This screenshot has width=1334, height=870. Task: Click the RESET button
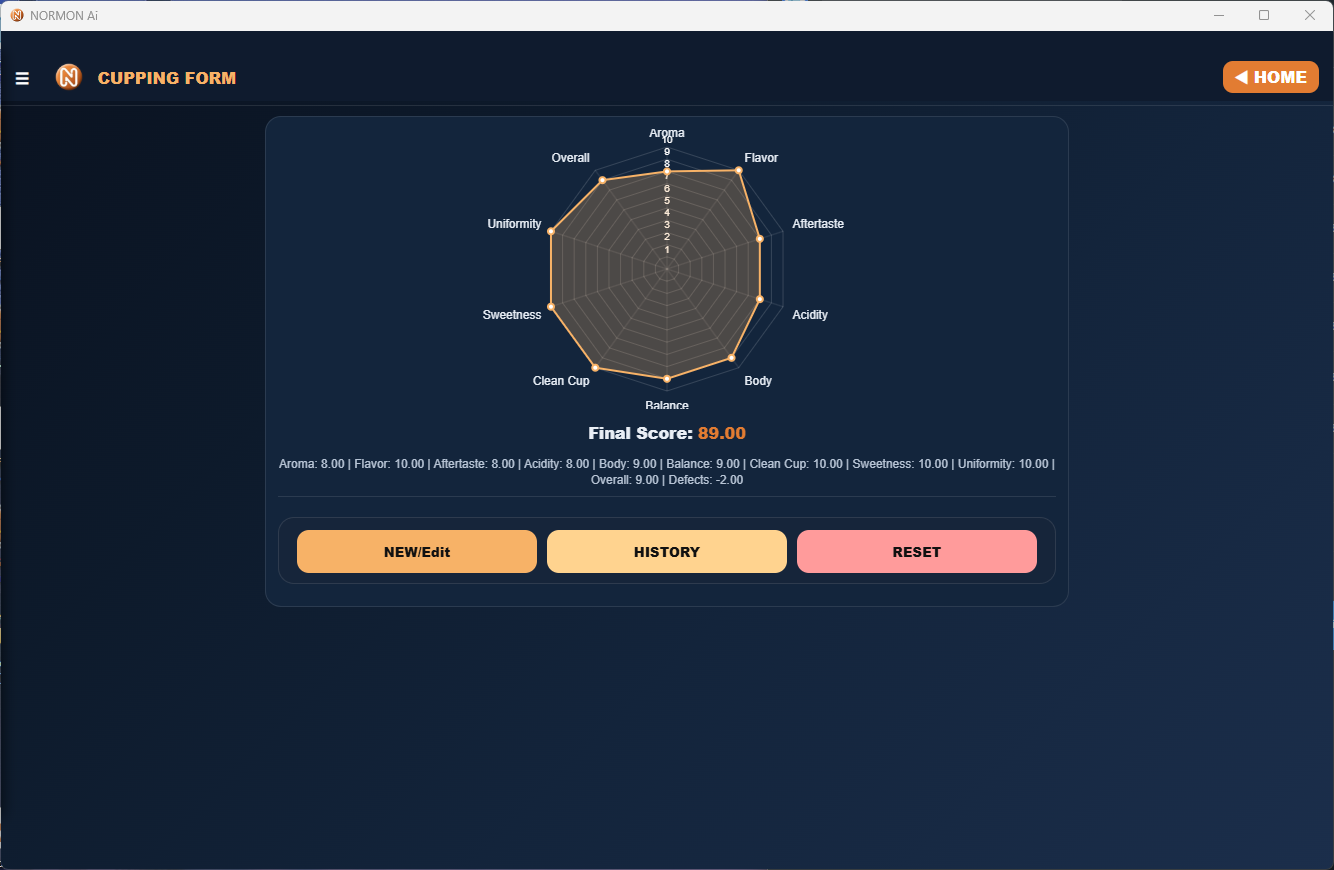916,552
